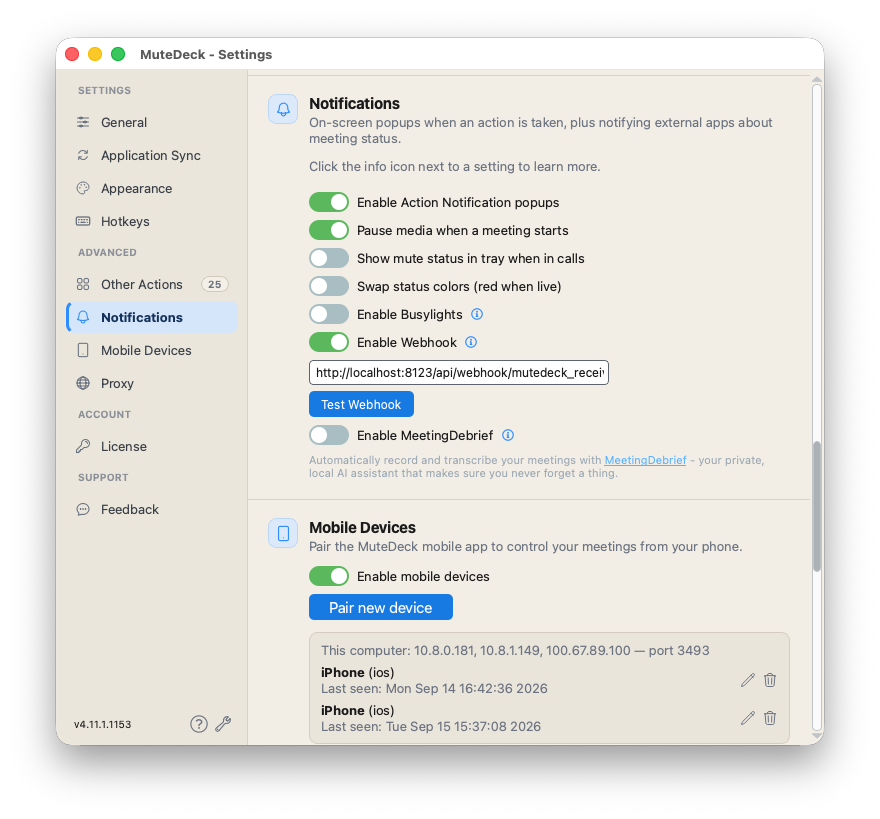Click the vertical scrollbar thumb

click(x=817, y=507)
